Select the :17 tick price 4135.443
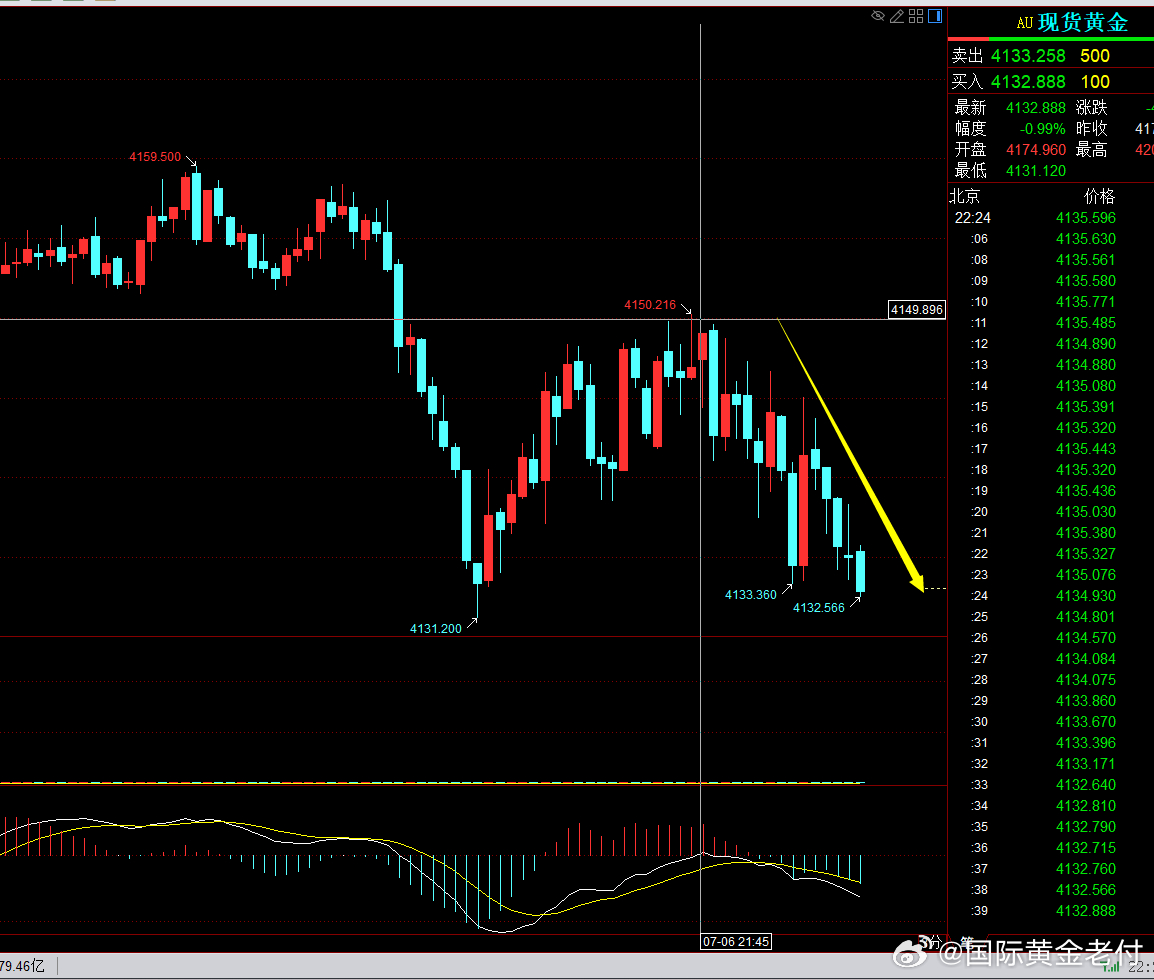 pyautogui.click(x=1086, y=449)
